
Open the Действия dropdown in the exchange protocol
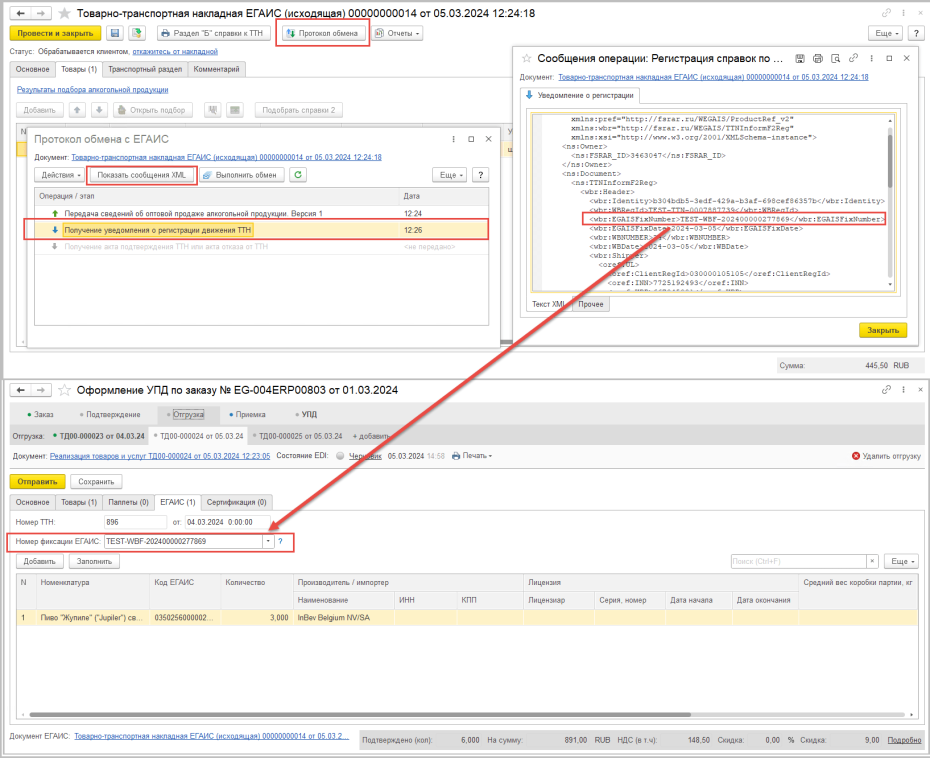[60, 175]
